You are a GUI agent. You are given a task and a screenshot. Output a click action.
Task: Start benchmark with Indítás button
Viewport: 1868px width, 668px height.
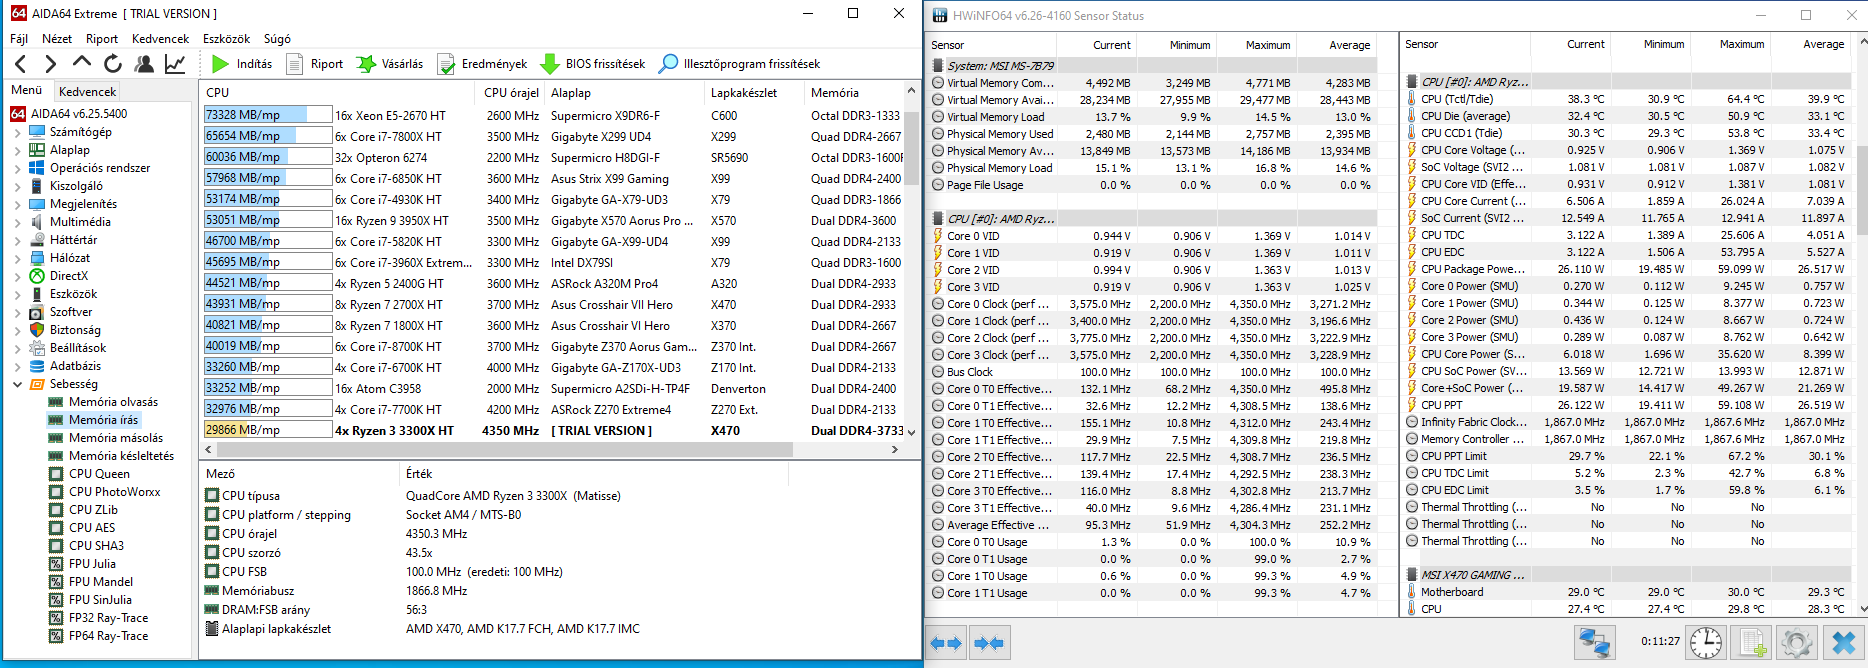tap(242, 64)
